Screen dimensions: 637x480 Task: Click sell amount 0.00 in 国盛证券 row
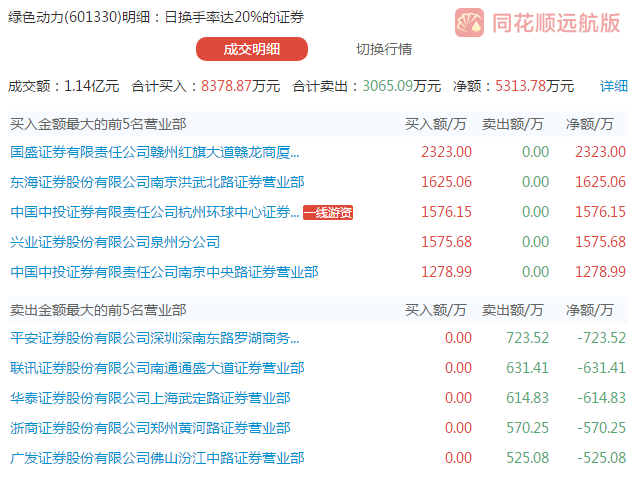[x=535, y=152]
